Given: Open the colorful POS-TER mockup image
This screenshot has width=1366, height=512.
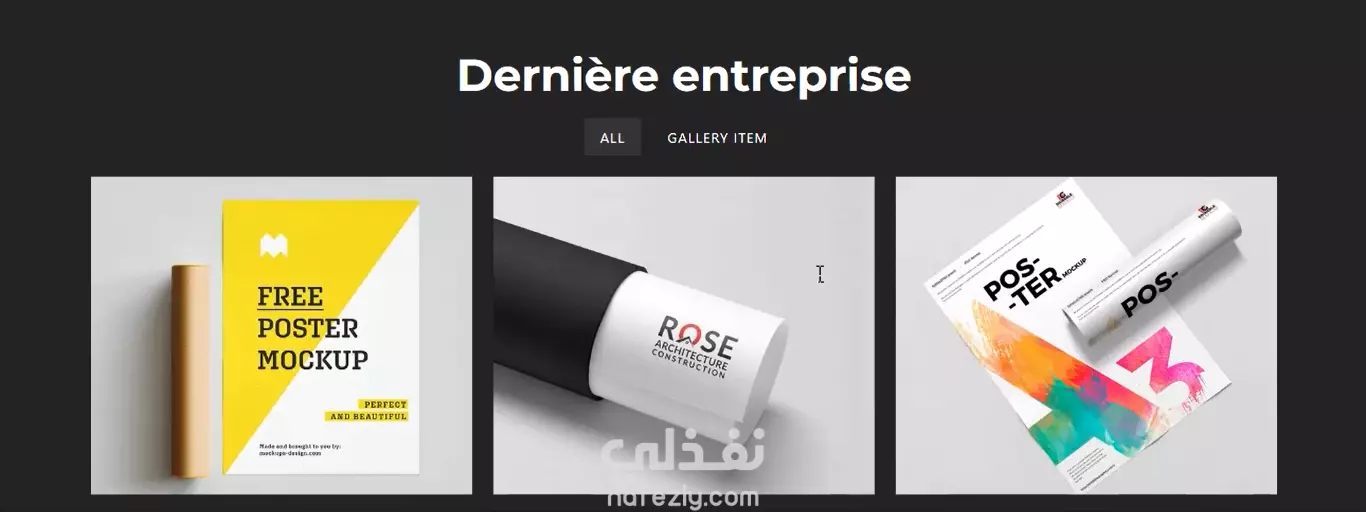Looking at the screenshot, I should pos(1086,335).
